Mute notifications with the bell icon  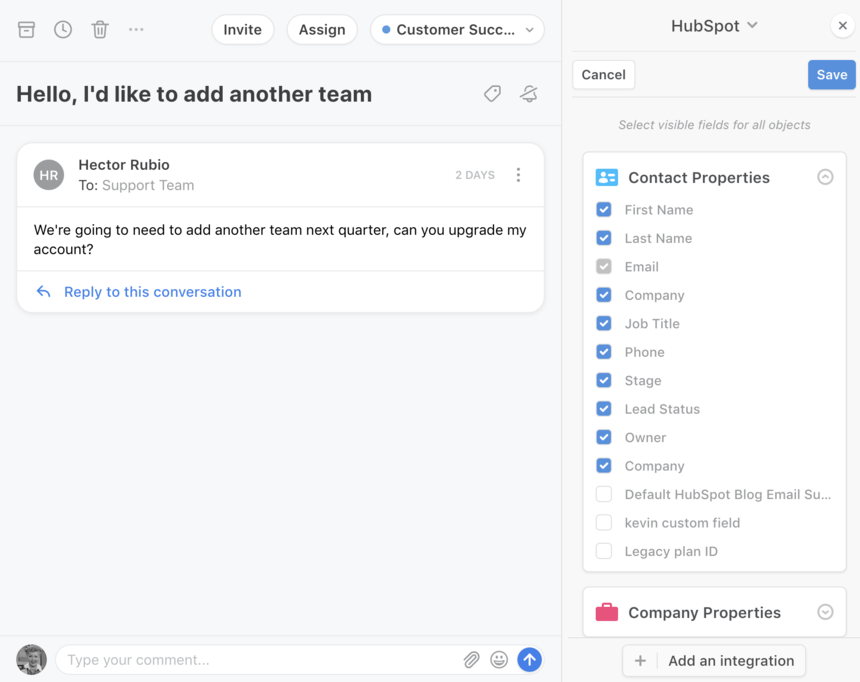pos(529,94)
